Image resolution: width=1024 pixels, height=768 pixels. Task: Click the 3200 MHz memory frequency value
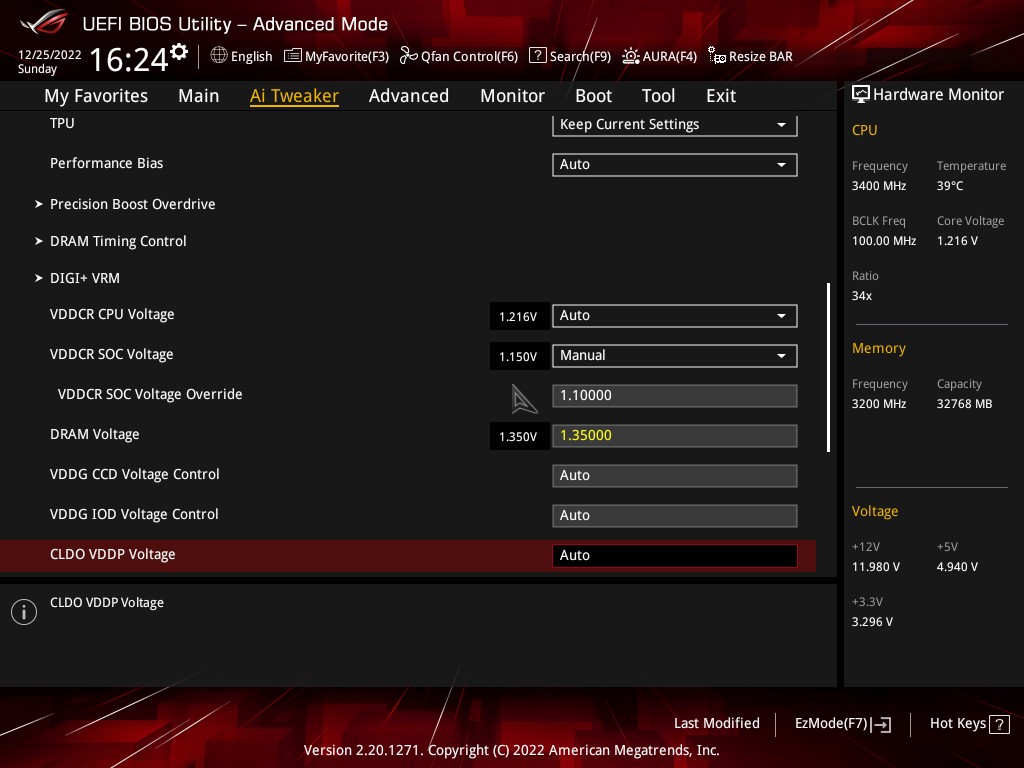pyautogui.click(x=878, y=404)
